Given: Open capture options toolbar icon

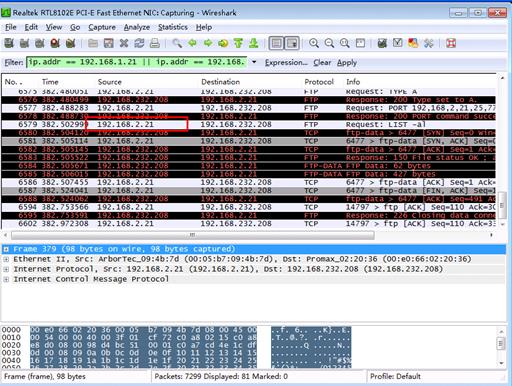Looking at the screenshot, I should coord(24,43).
